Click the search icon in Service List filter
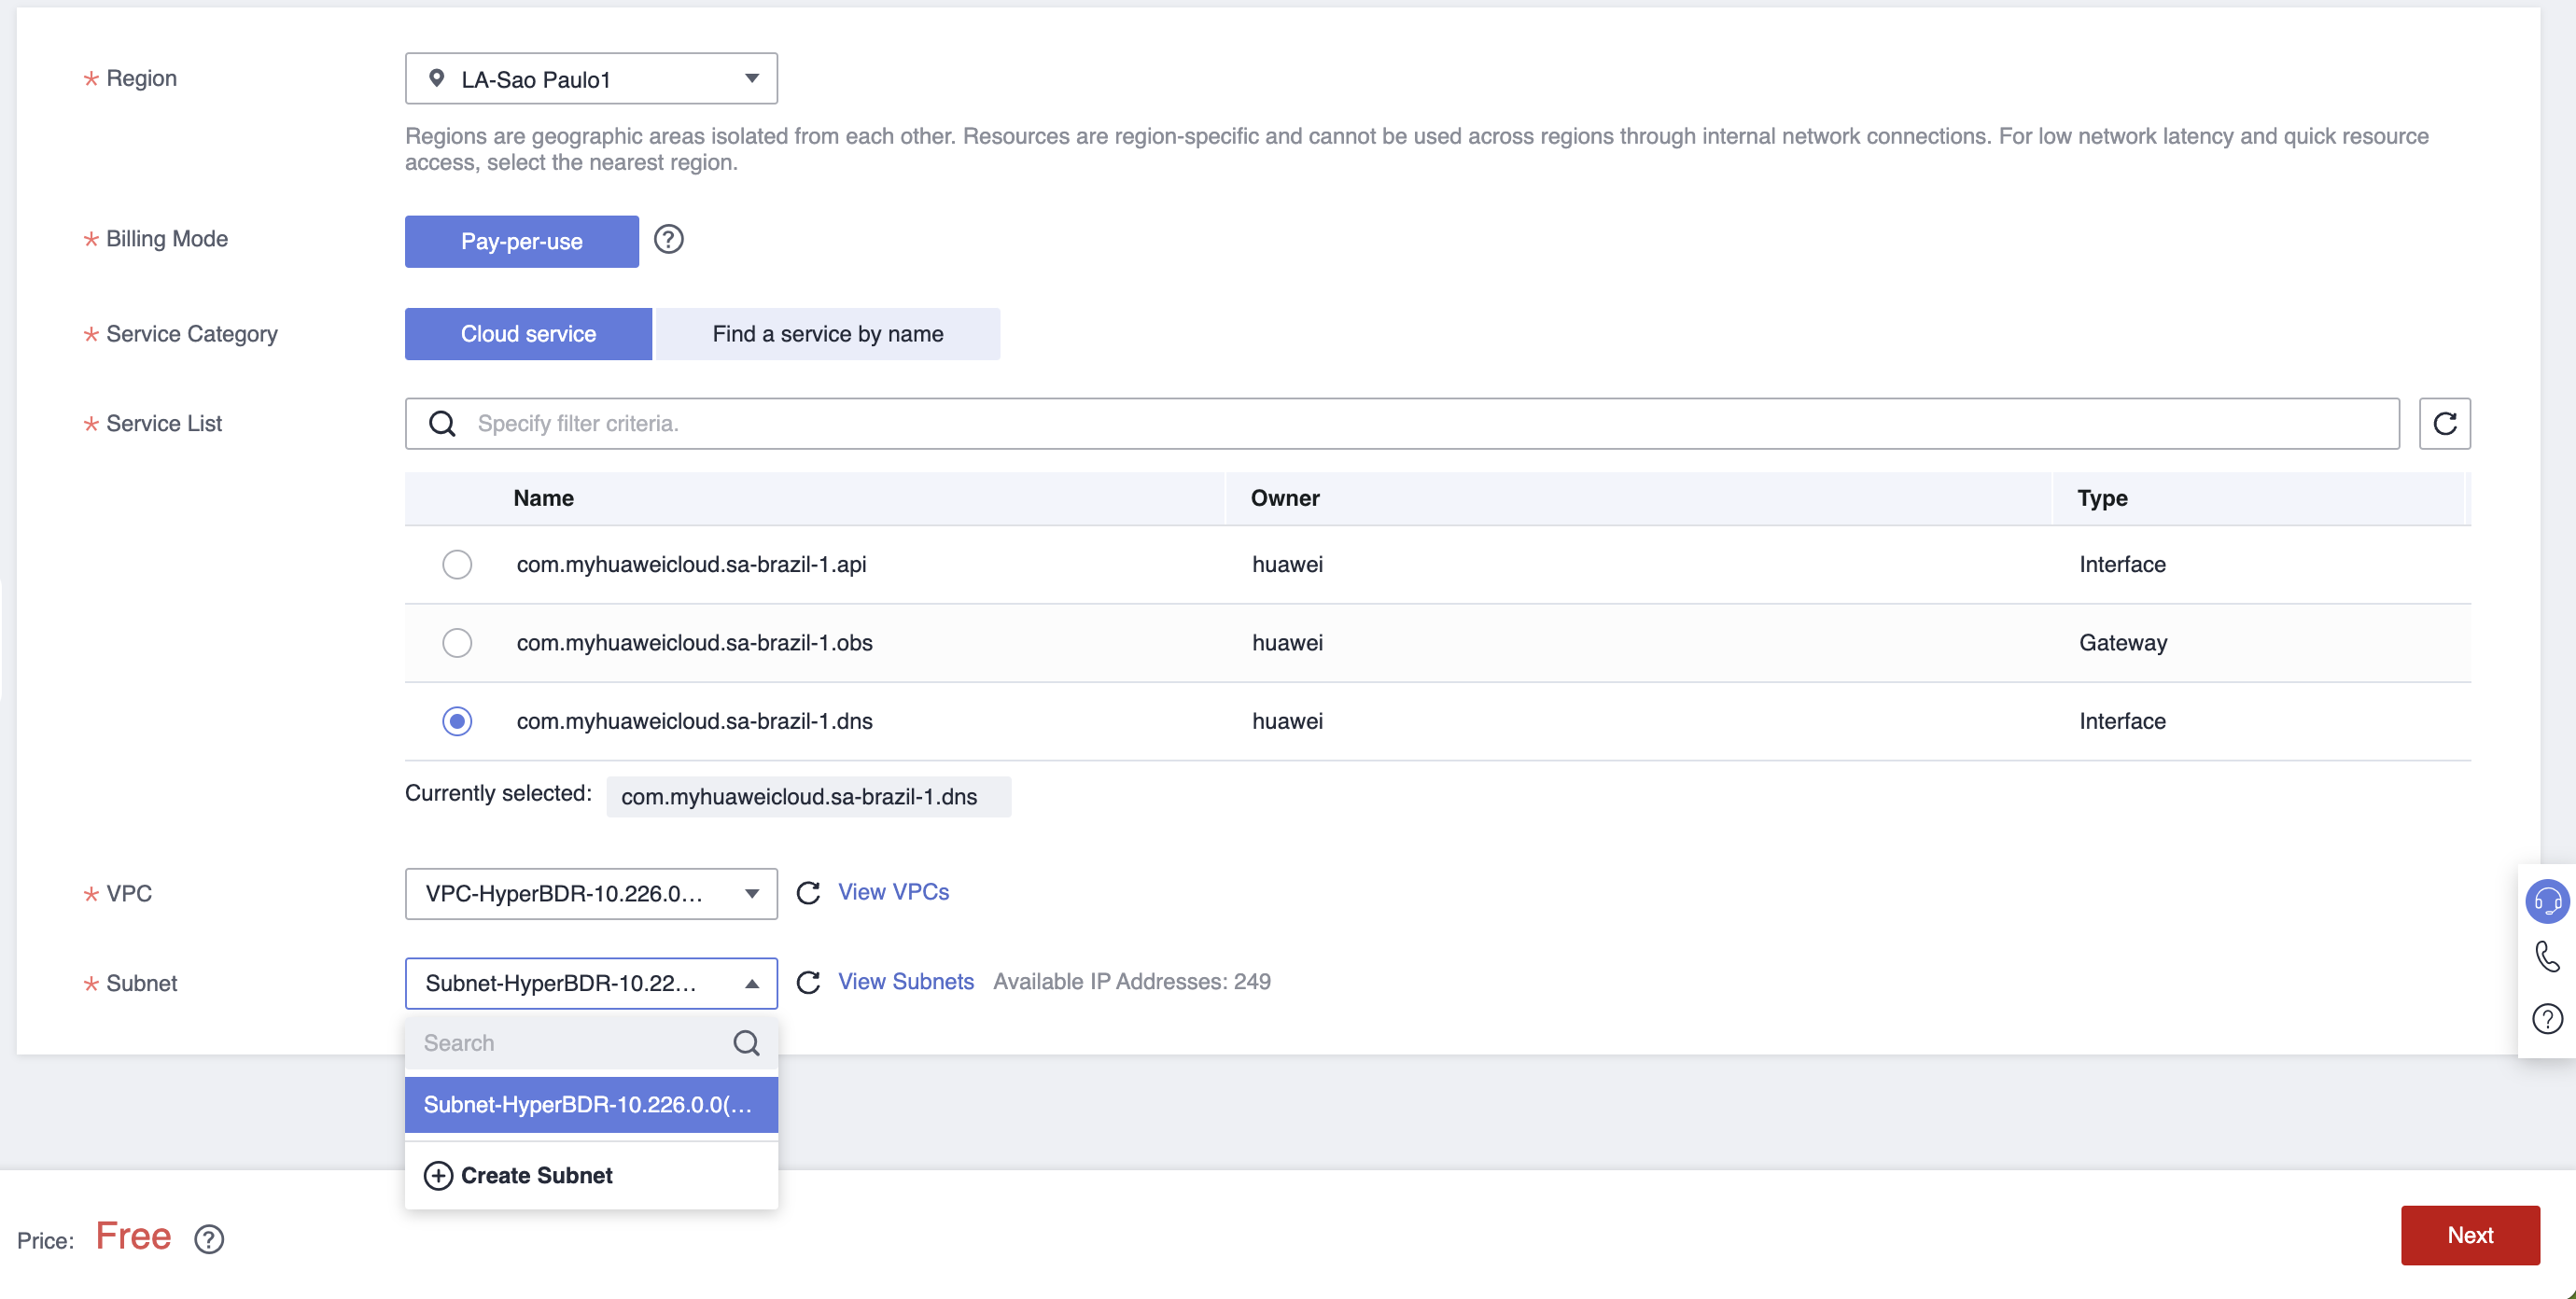 pos(442,425)
